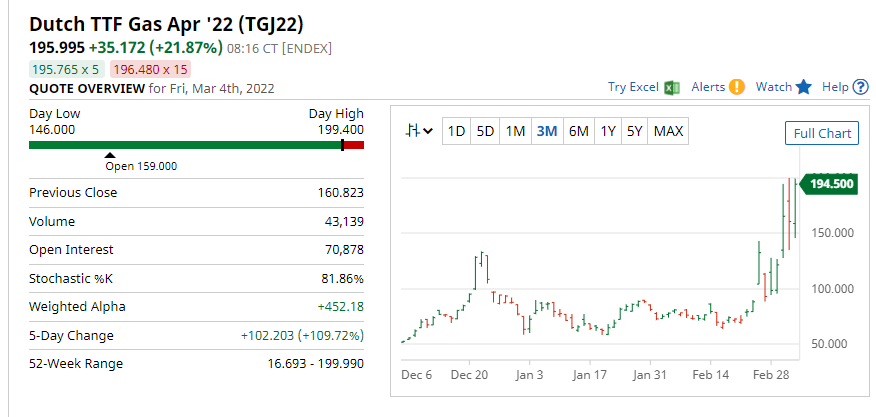Screen dimensions: 876x417
Task: Select the 1Y time range
Action: coord(608,131)
